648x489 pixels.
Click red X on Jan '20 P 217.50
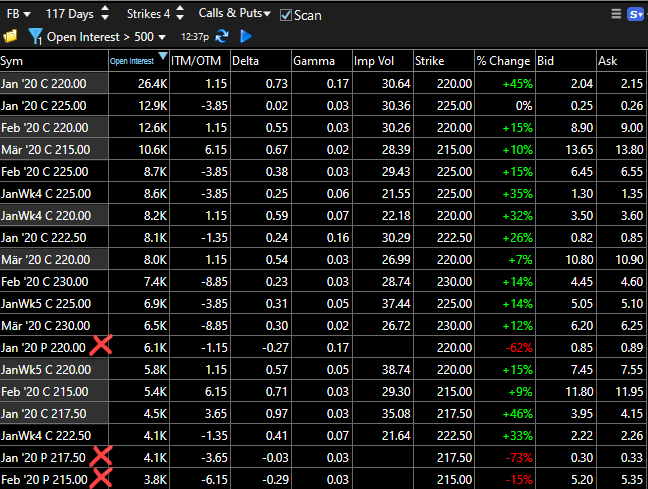[101, 457]
